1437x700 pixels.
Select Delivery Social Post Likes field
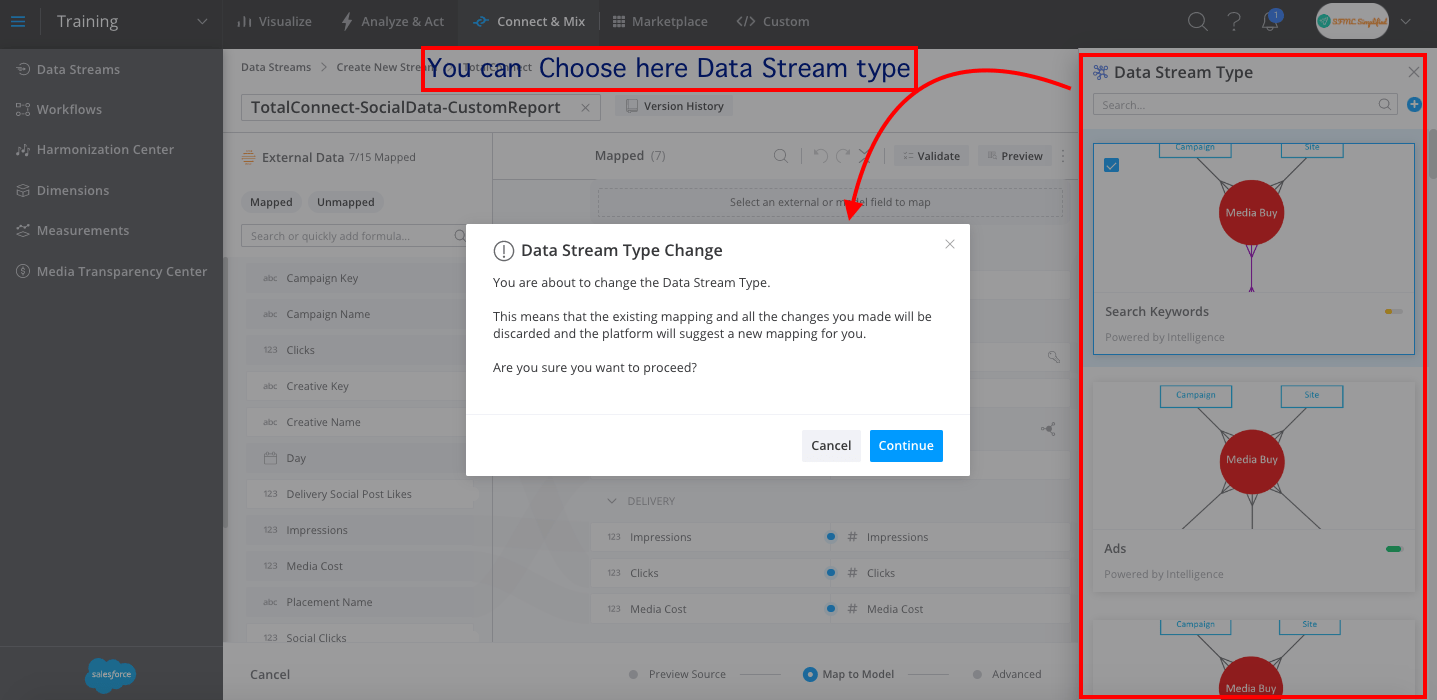coord(360,494)
